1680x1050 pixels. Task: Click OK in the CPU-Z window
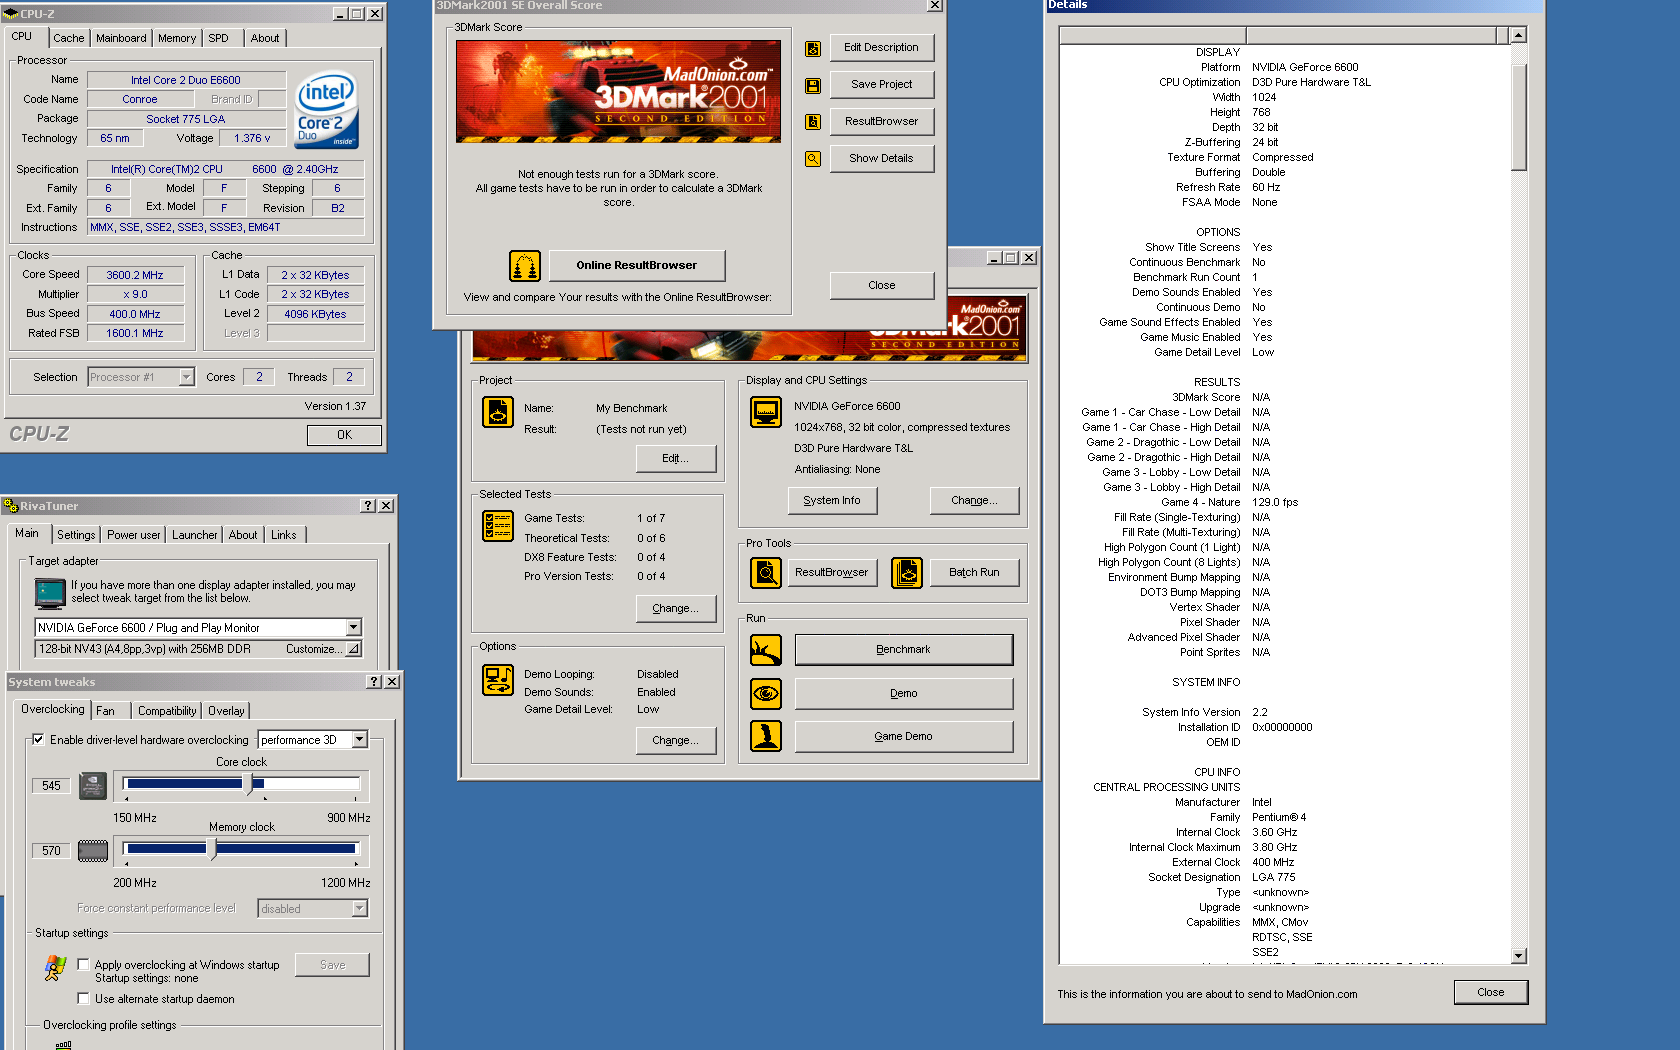pyautogui.click(x=345, y=435)
